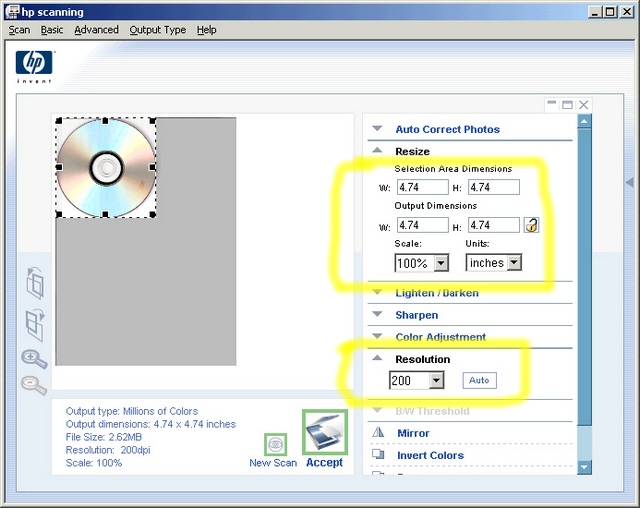Click the 'Output dimensions: 4.74 x 4.74 inches' text
The width and height of the screenshot is (640, 508).
click(151, 424)
